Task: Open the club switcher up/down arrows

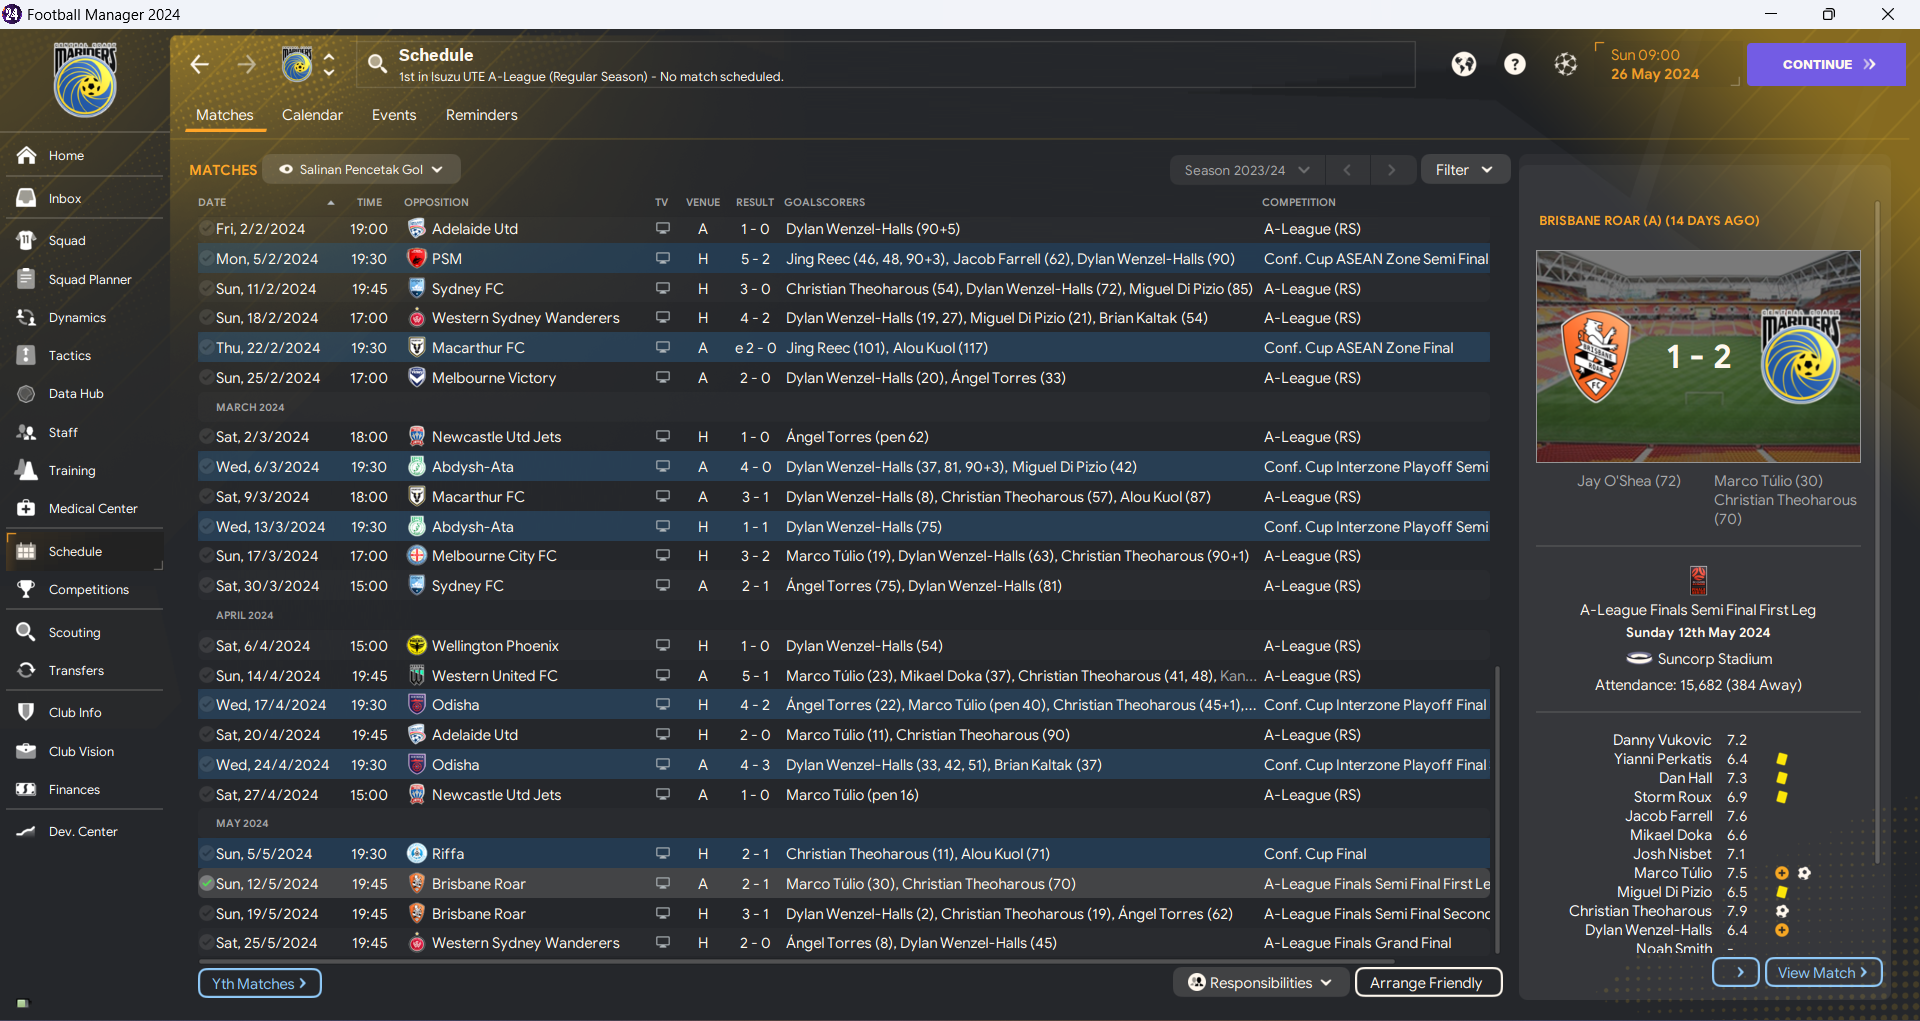Action: click(x=329, y=64)
